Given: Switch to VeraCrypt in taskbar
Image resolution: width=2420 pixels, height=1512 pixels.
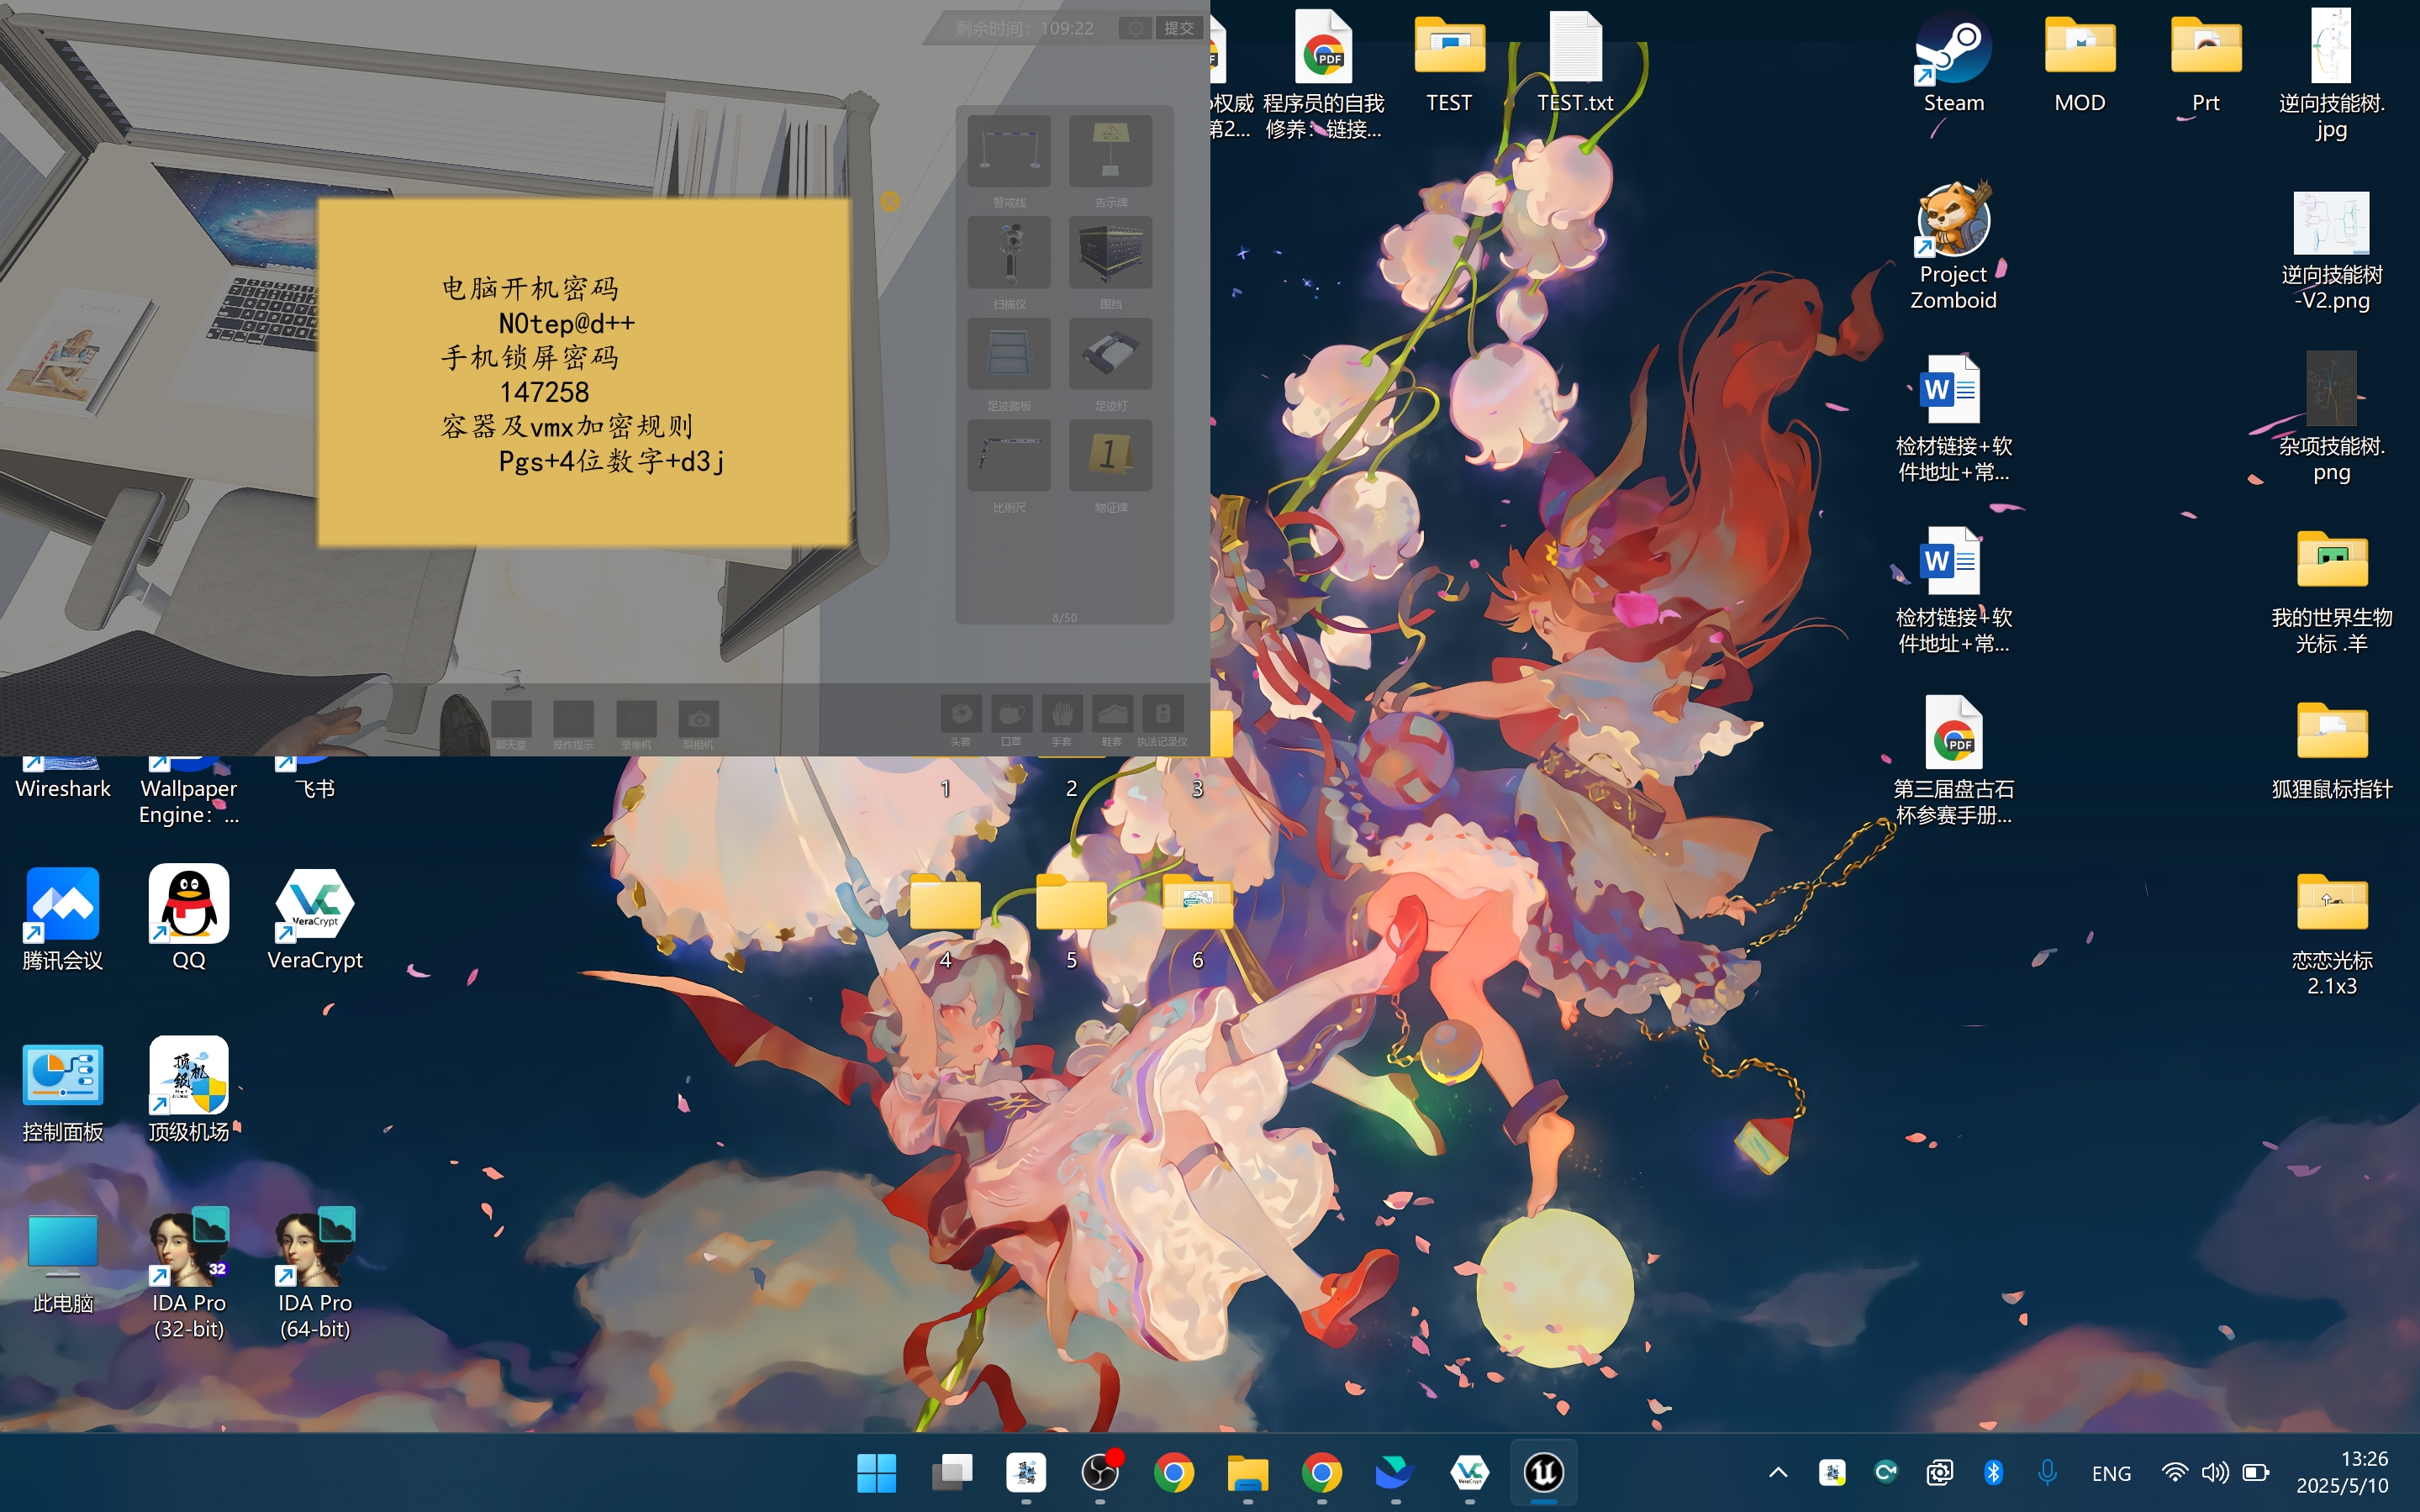Looking at the screenshot, I should pyautogui.click(x=1469, y=1472).
